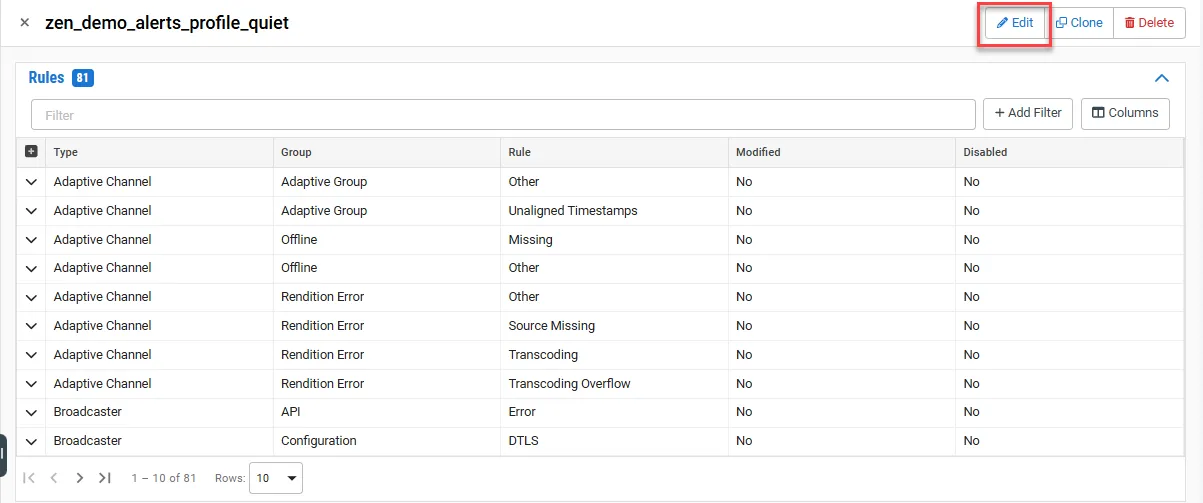
Task: Expand the Rendition Error Other row
Action: coord(31,297)
